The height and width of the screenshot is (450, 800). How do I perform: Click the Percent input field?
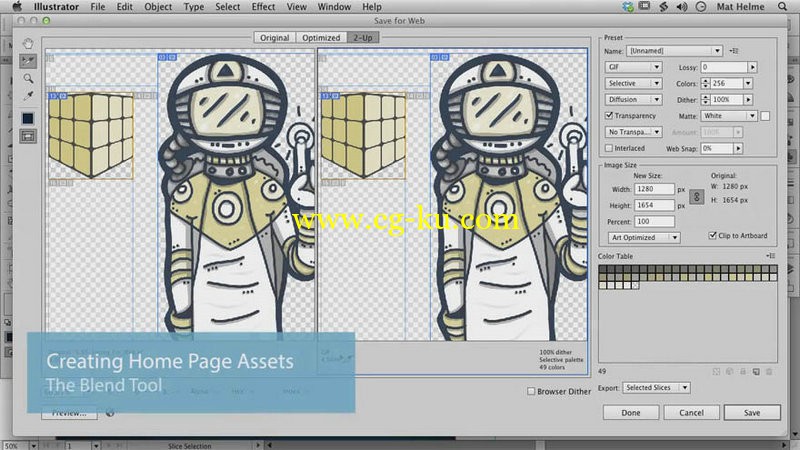654,221
